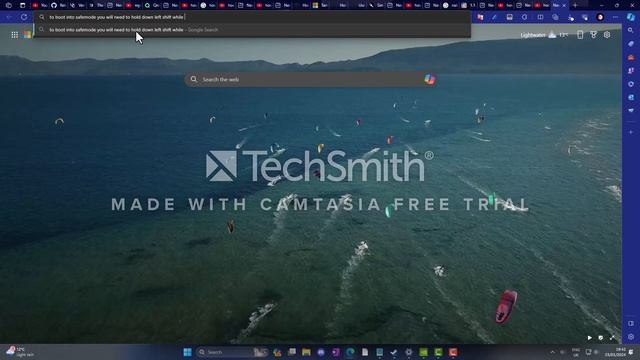Toggle split screen view icon

540,17
